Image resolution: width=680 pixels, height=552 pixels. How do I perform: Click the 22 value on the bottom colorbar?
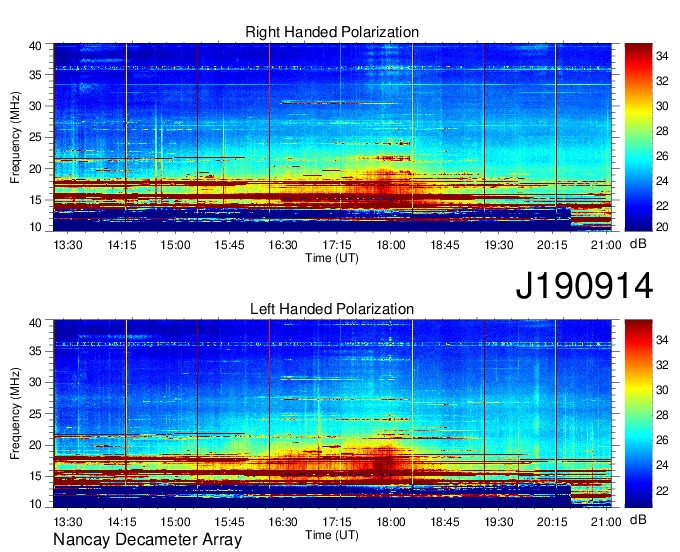coord(662,490)
